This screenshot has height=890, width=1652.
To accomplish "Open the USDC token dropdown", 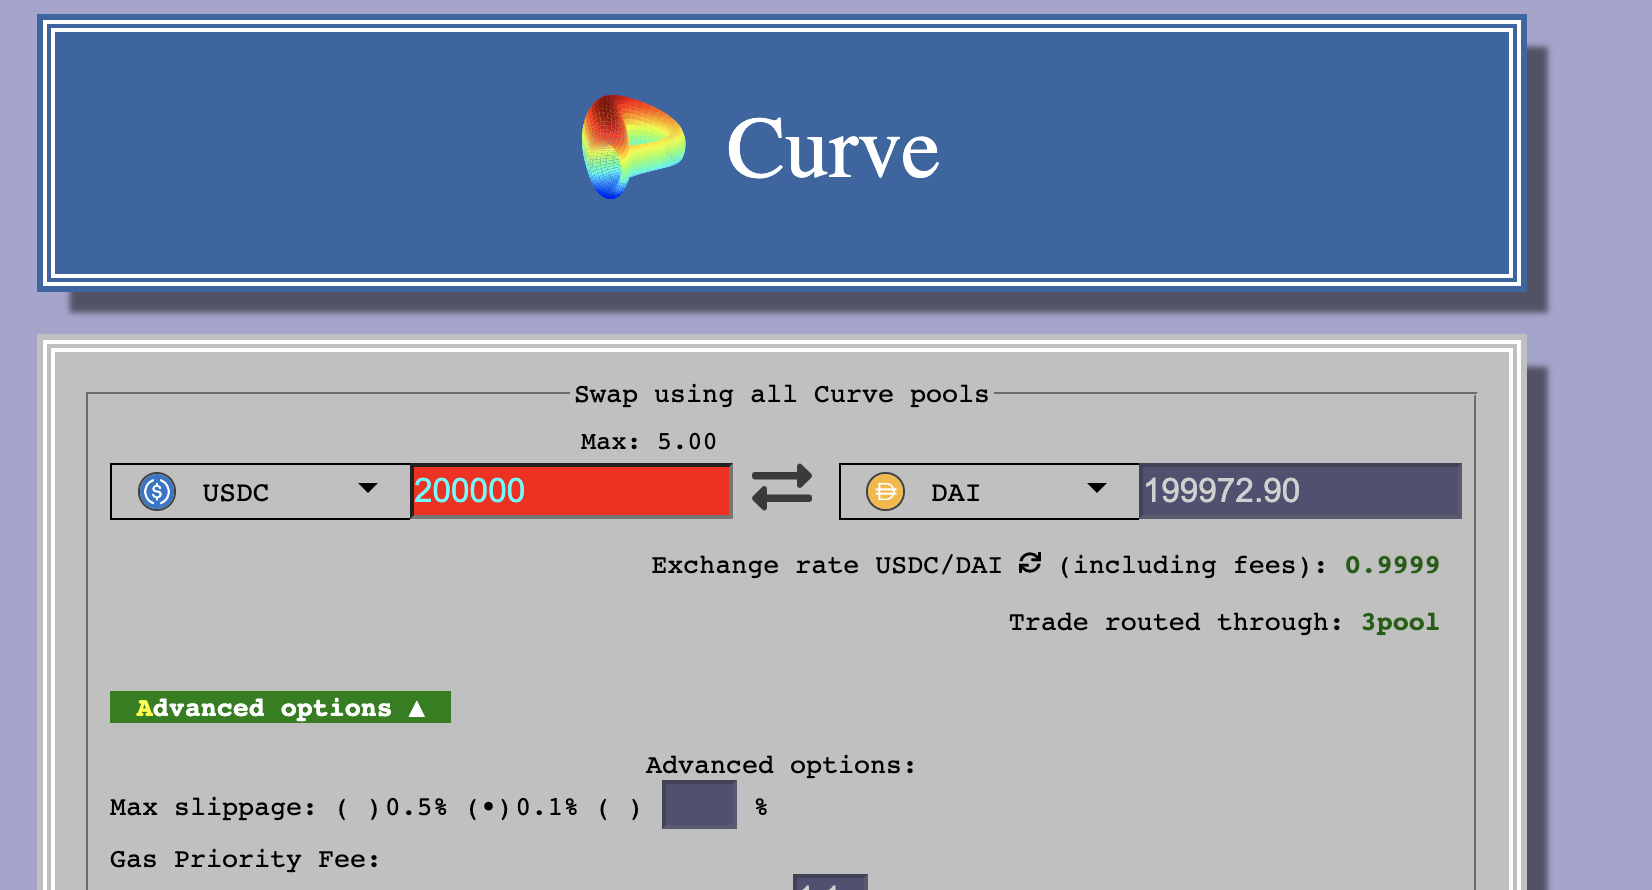I will pyautogui.click(x=260, y=491).
